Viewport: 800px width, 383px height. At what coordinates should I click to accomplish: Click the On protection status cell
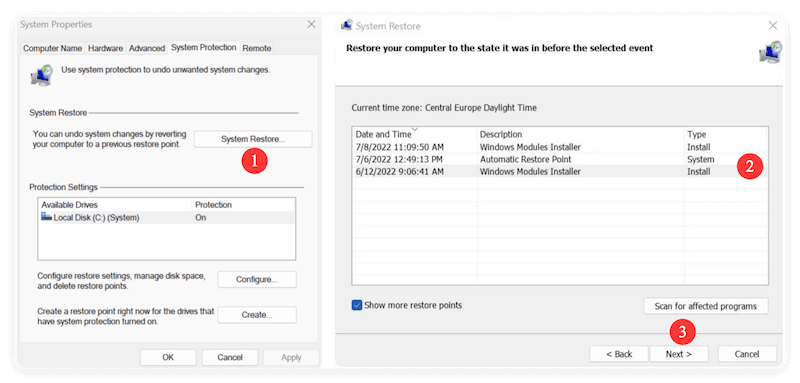click(201, 218)
